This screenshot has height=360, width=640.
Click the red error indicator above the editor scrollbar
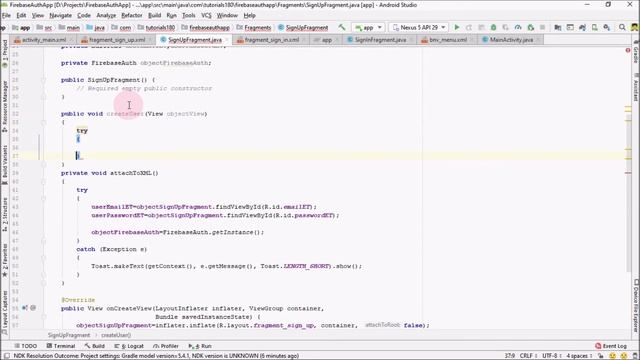pos(628,50)
